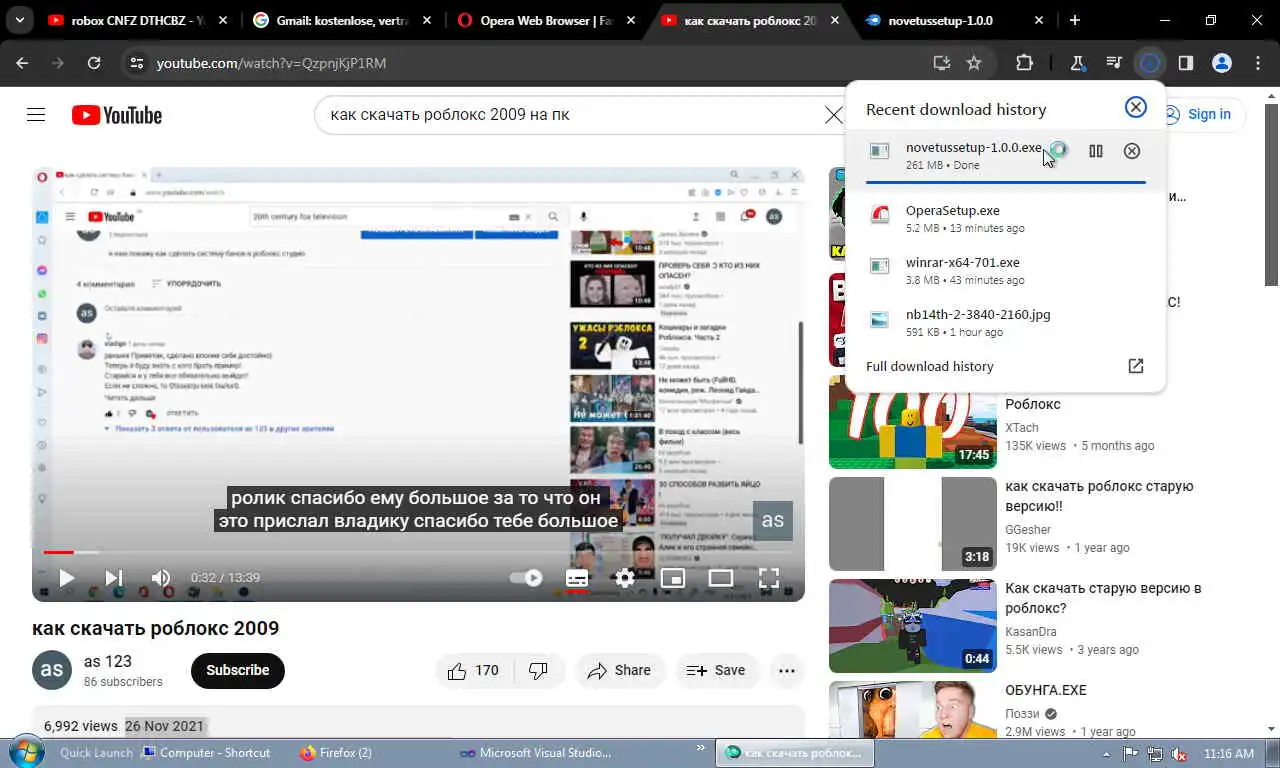Dislike the video
This screenshot has height=768, width=1280.
(x=539, y=670)
